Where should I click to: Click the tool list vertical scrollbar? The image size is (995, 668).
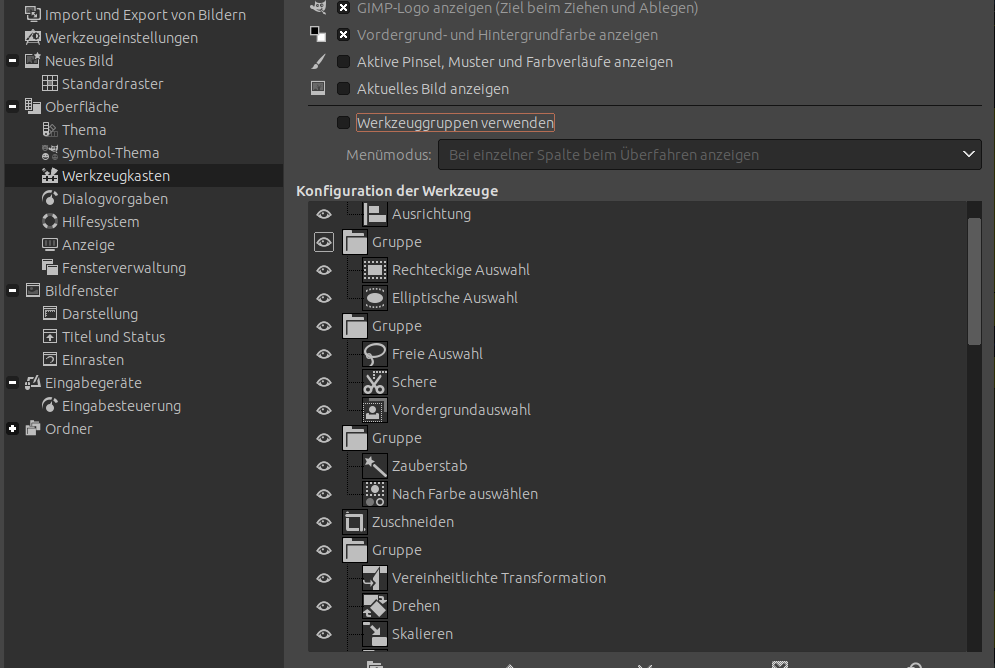[974, 281]
